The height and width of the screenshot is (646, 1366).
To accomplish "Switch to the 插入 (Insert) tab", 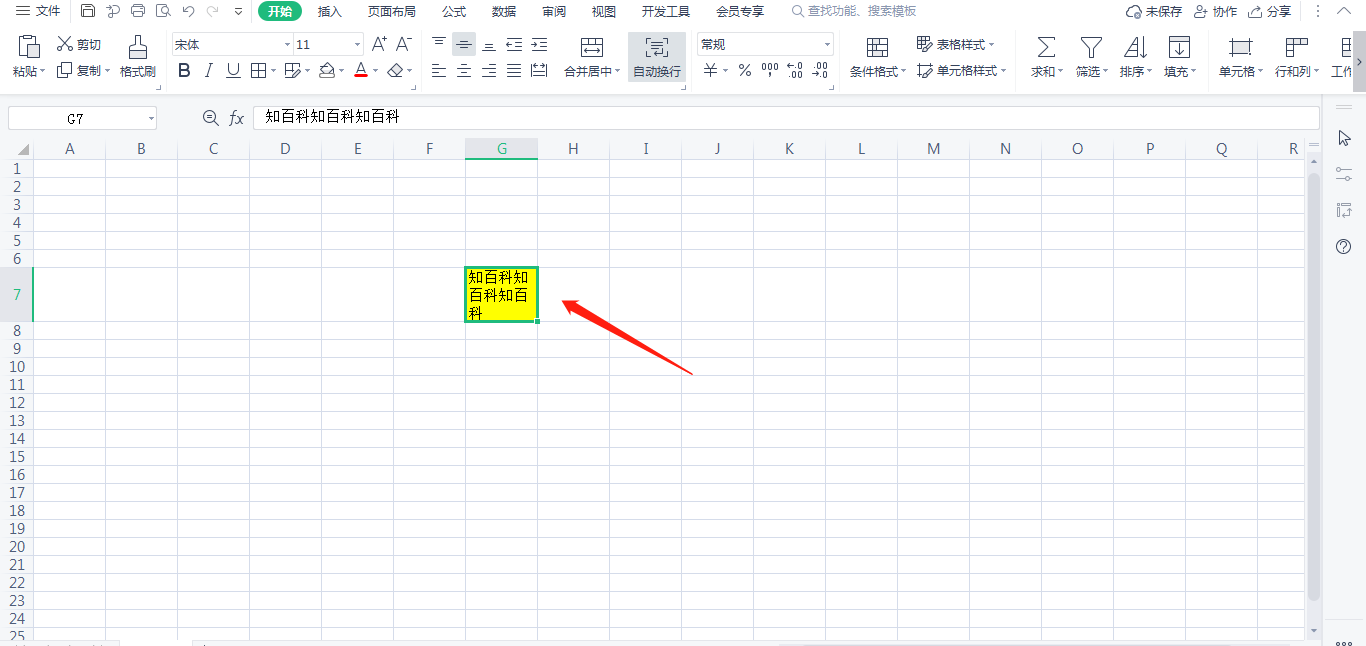I will pos(329,11).
